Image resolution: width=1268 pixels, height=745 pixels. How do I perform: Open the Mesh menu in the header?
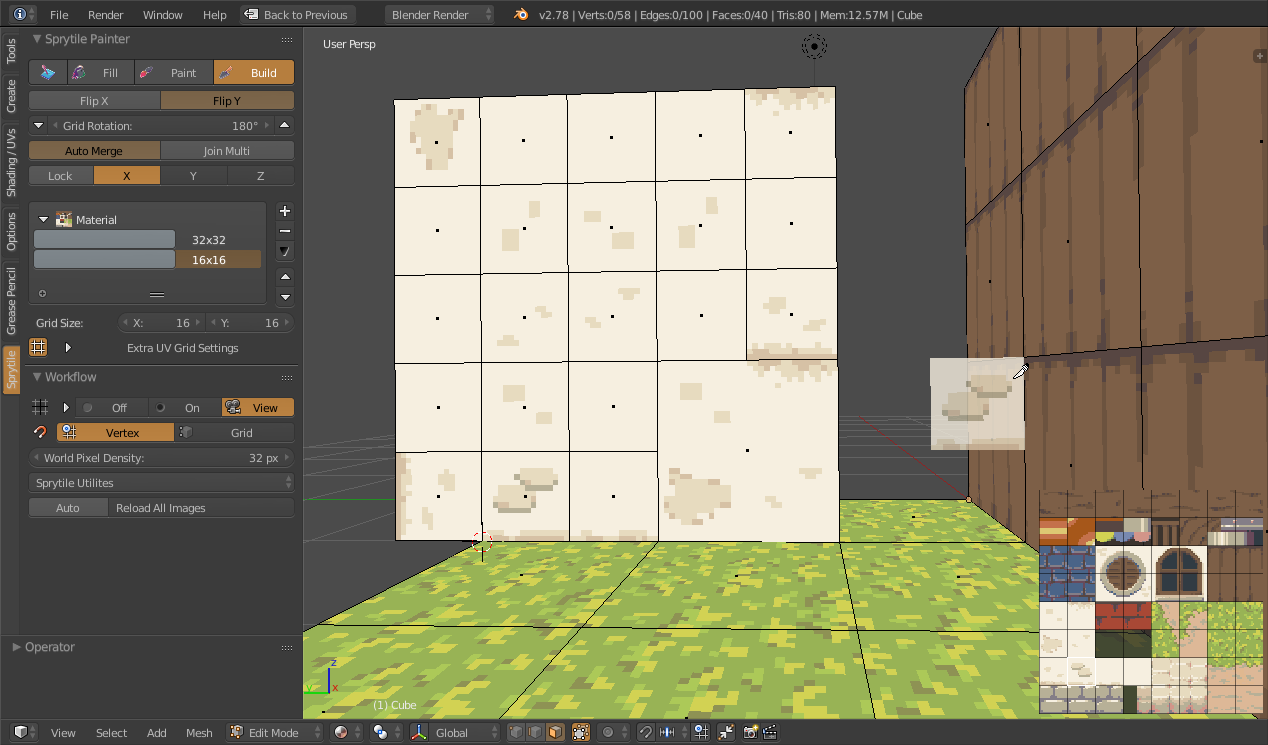pos(199,733)
